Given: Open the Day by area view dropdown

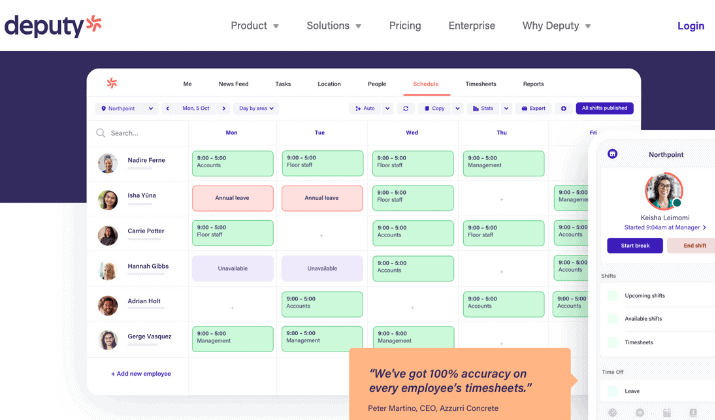Looking at the screenshot, I should tap(256, 109).
